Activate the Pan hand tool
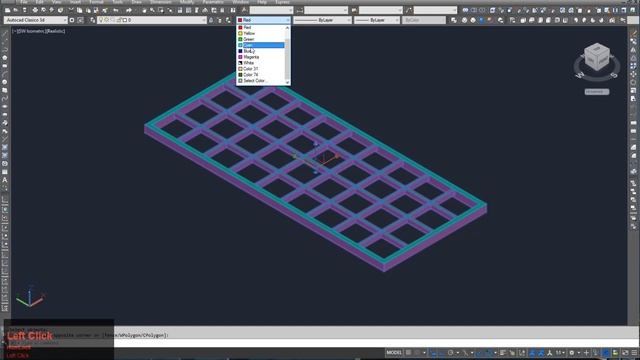Screen dimensions: 640x360 pyautogui.click(x=144, y=10)
